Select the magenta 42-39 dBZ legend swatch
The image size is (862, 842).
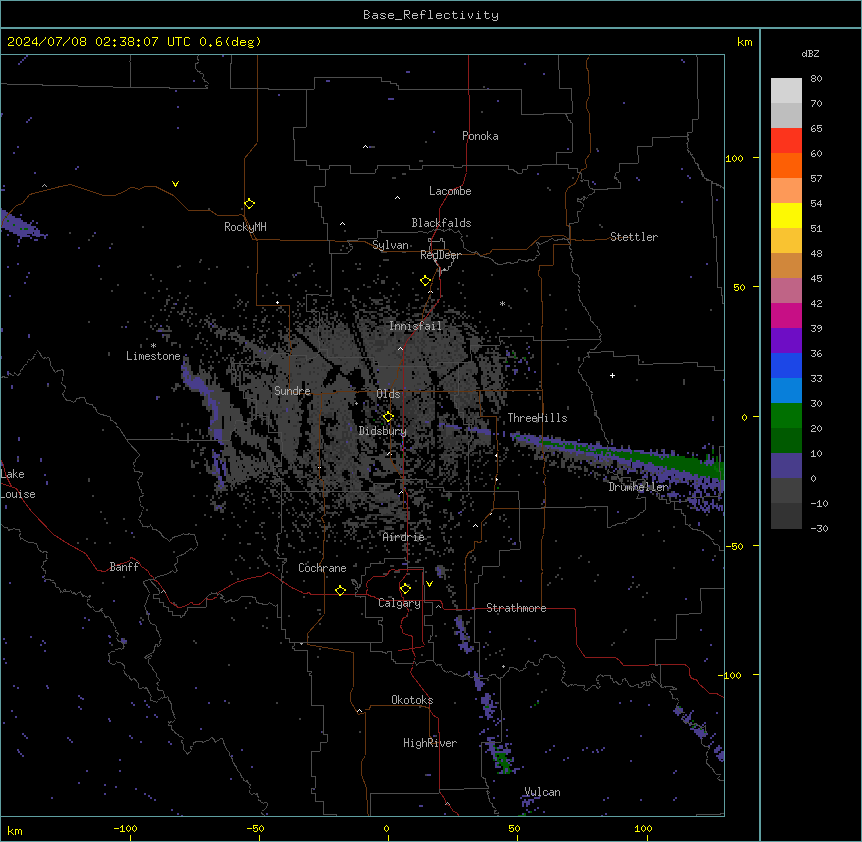pos(786,315)
